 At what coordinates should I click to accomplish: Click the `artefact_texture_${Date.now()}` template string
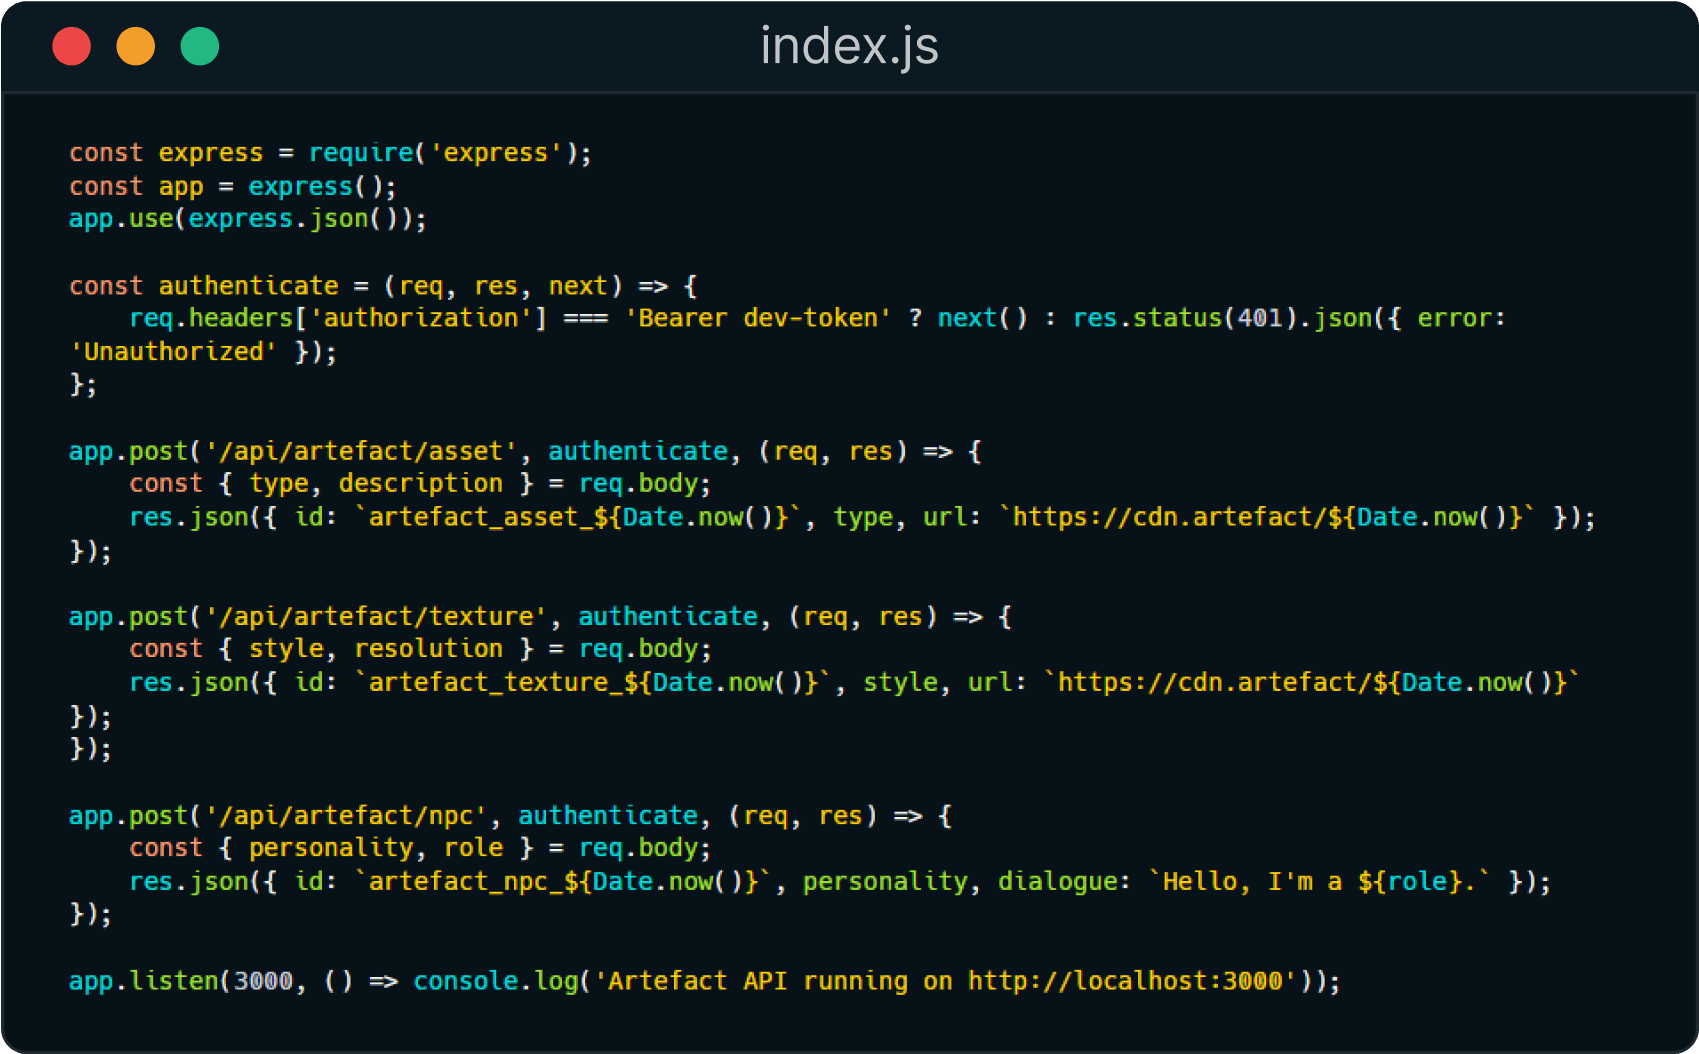pos(594,683)
